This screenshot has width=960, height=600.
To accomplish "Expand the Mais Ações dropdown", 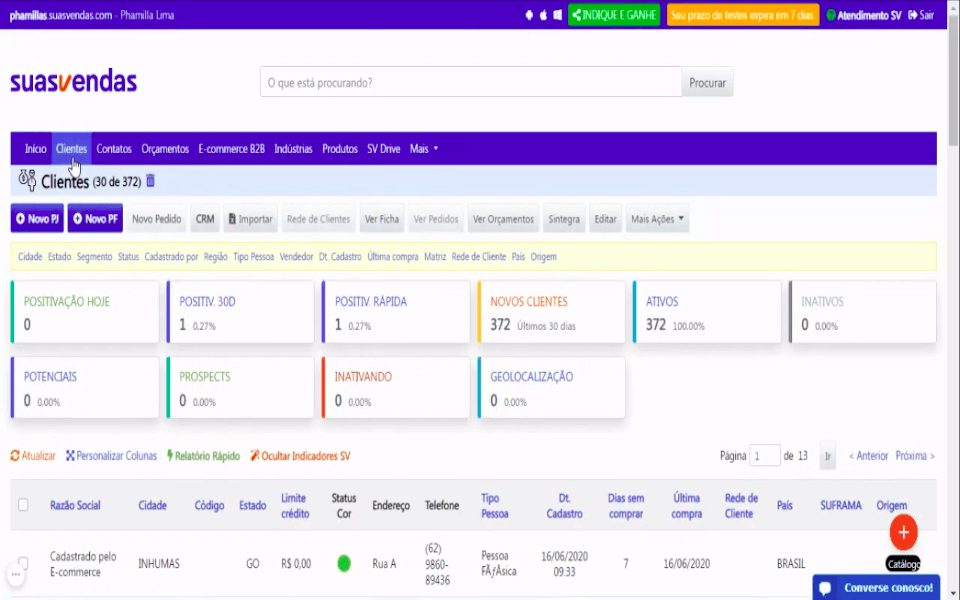I will tap(657, 219).
